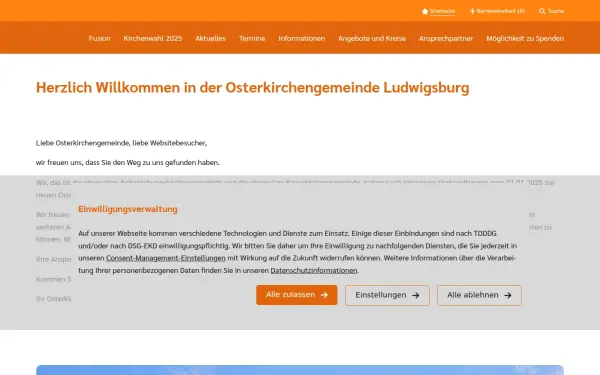600x375 pixels.
Task: Go to the Aktuelles menu
Action: pyautogui.click(x=210, y=38)
